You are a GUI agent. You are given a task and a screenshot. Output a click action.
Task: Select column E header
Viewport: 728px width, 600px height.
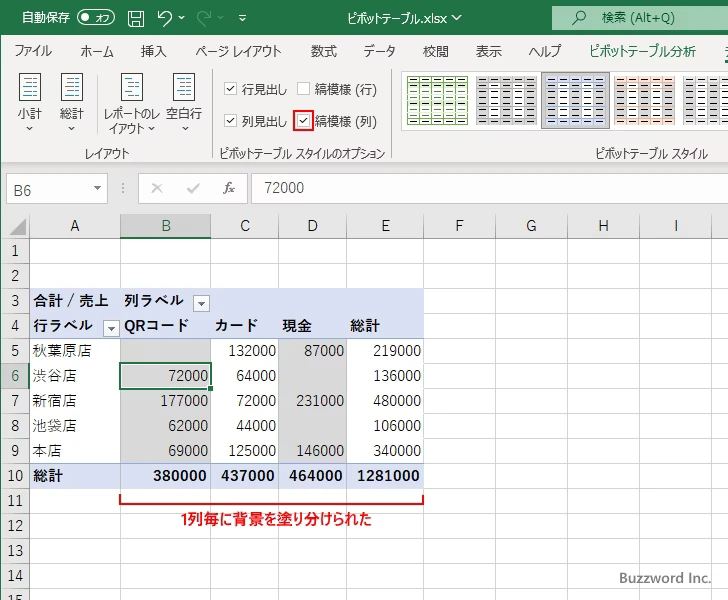click(x=385, y=226)
